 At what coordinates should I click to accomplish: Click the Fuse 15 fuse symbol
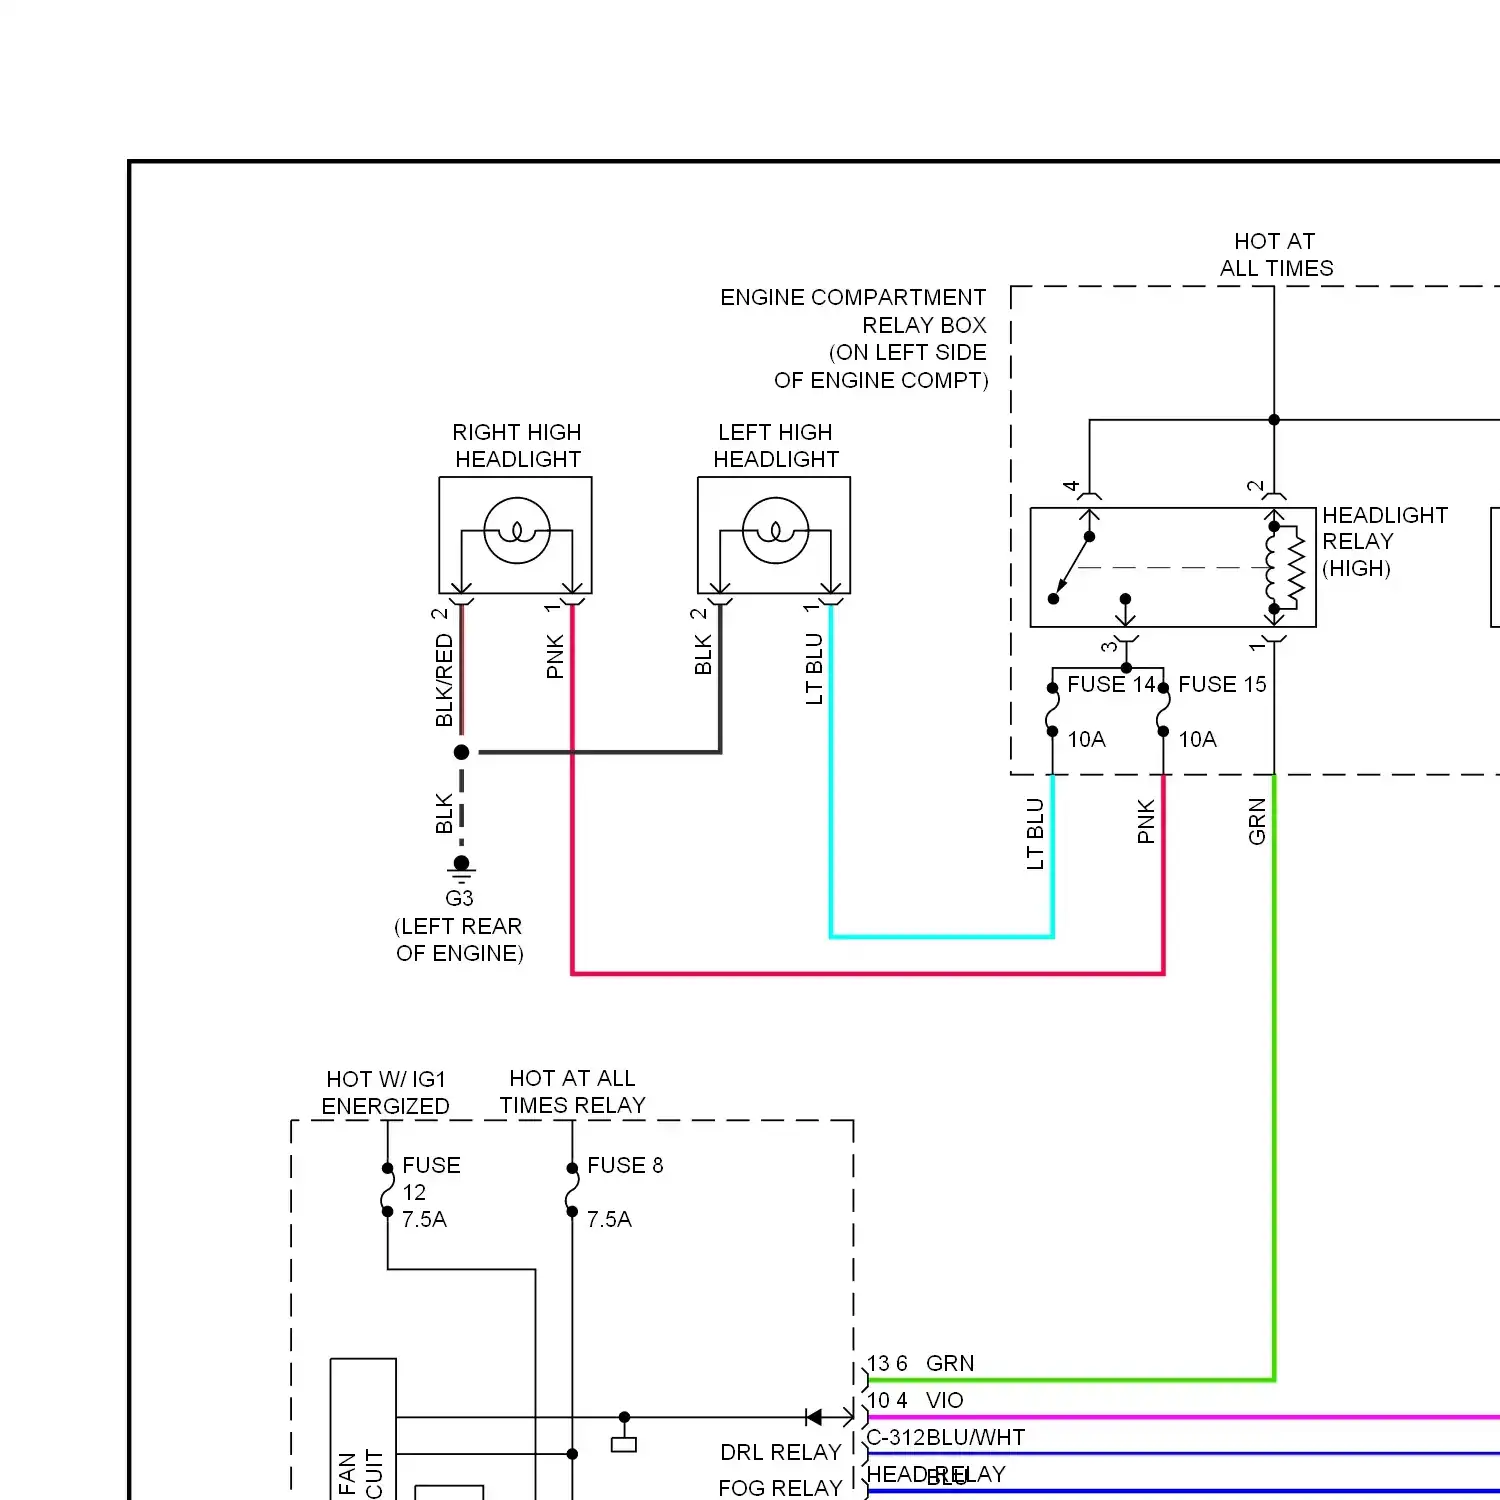click(x=1163, y=710)
